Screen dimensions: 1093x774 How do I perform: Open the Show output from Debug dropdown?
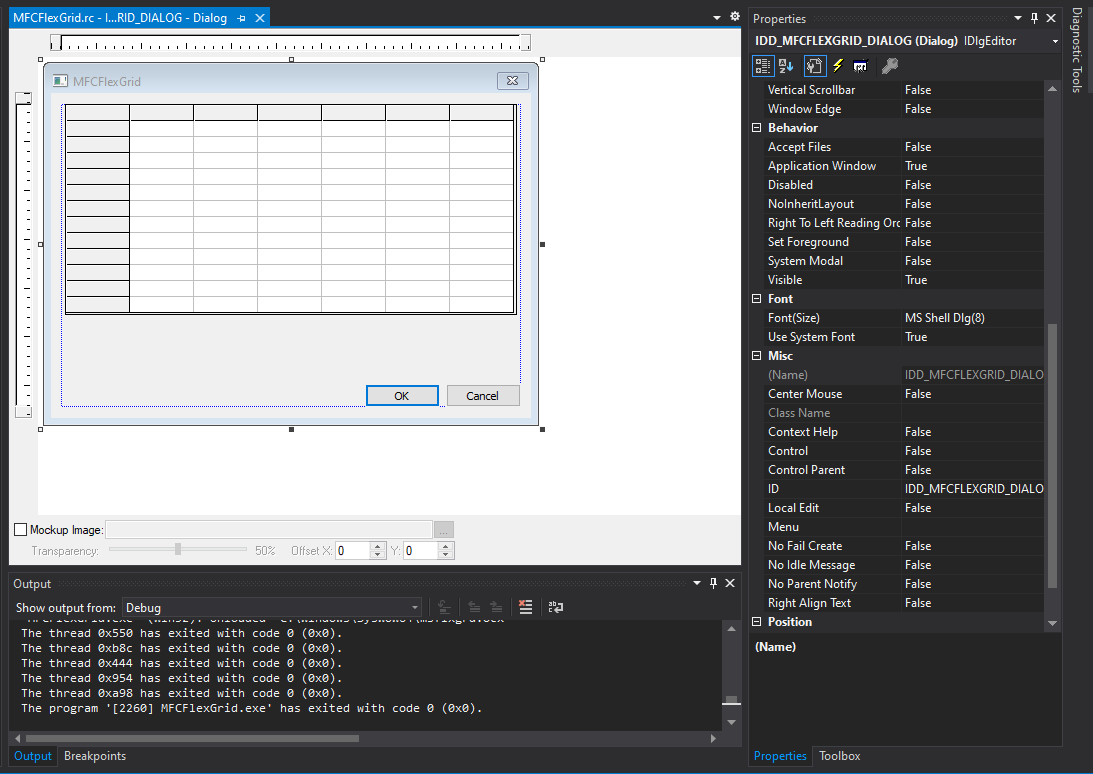coord(272,607)
